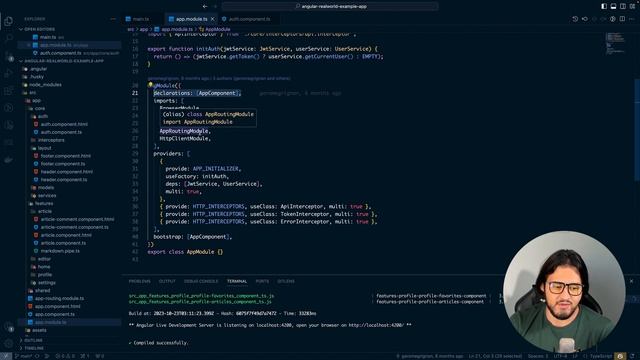The image size is (640, 360).
Task: Open the editor More Actions ellipsis
Action: (x=631, y=19)
